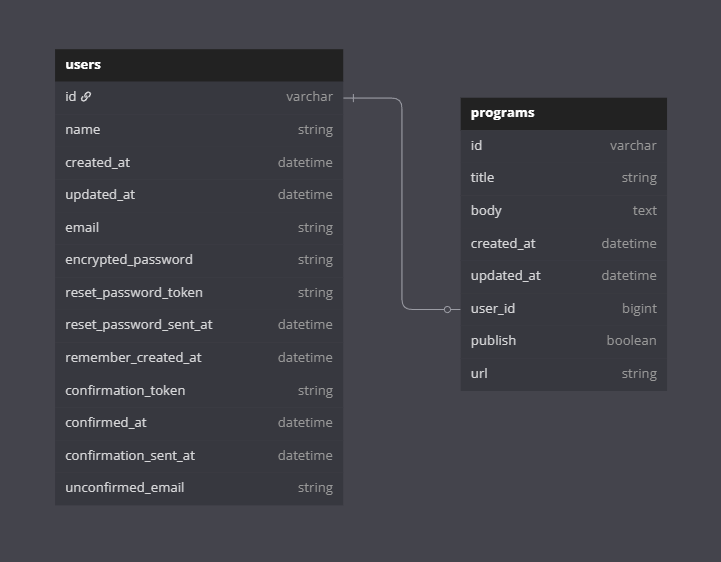Select the email row in users table
Image resolution: width=721 pixels, height=562 pixels.
point(198,227)
